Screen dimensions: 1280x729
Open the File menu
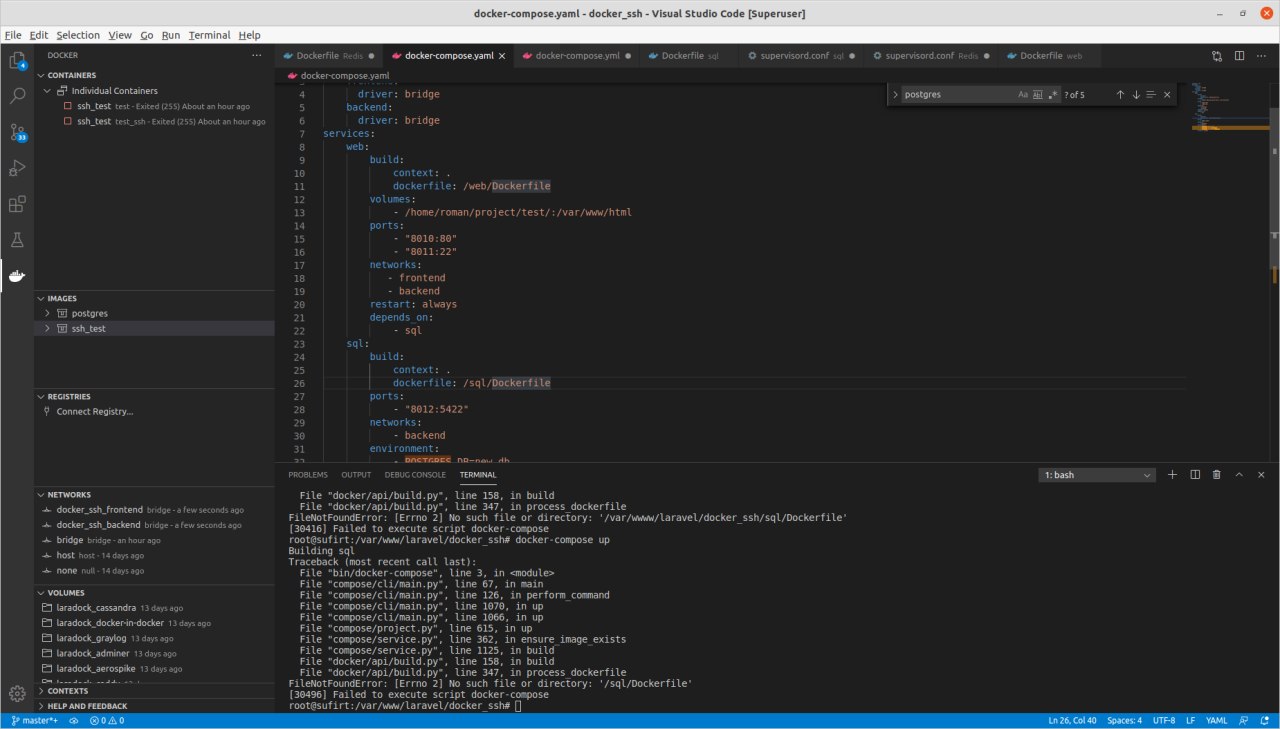pyautogui.click(x=13, y=35)
